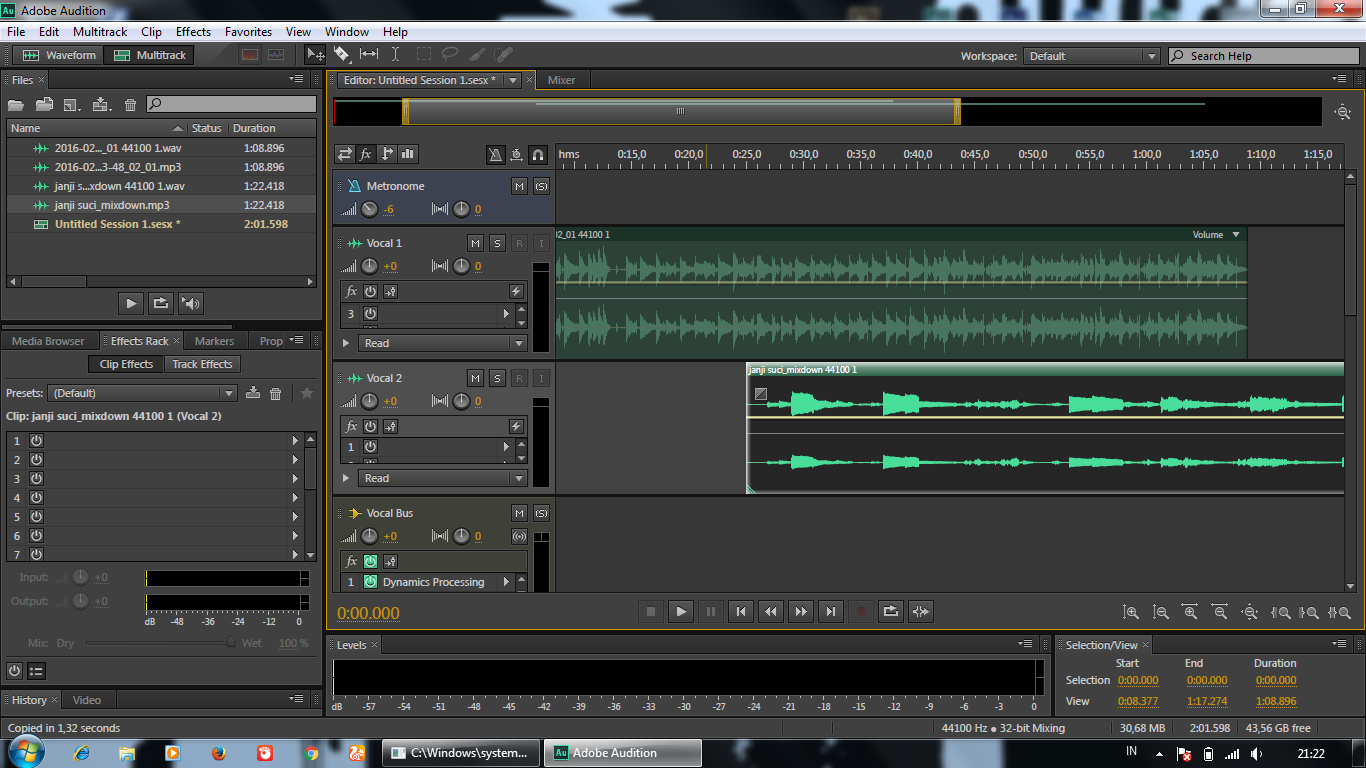This screenshot has height=768, width=1366.
Task: Toggle snapping with the magnet icon
Action: [538, 154]
